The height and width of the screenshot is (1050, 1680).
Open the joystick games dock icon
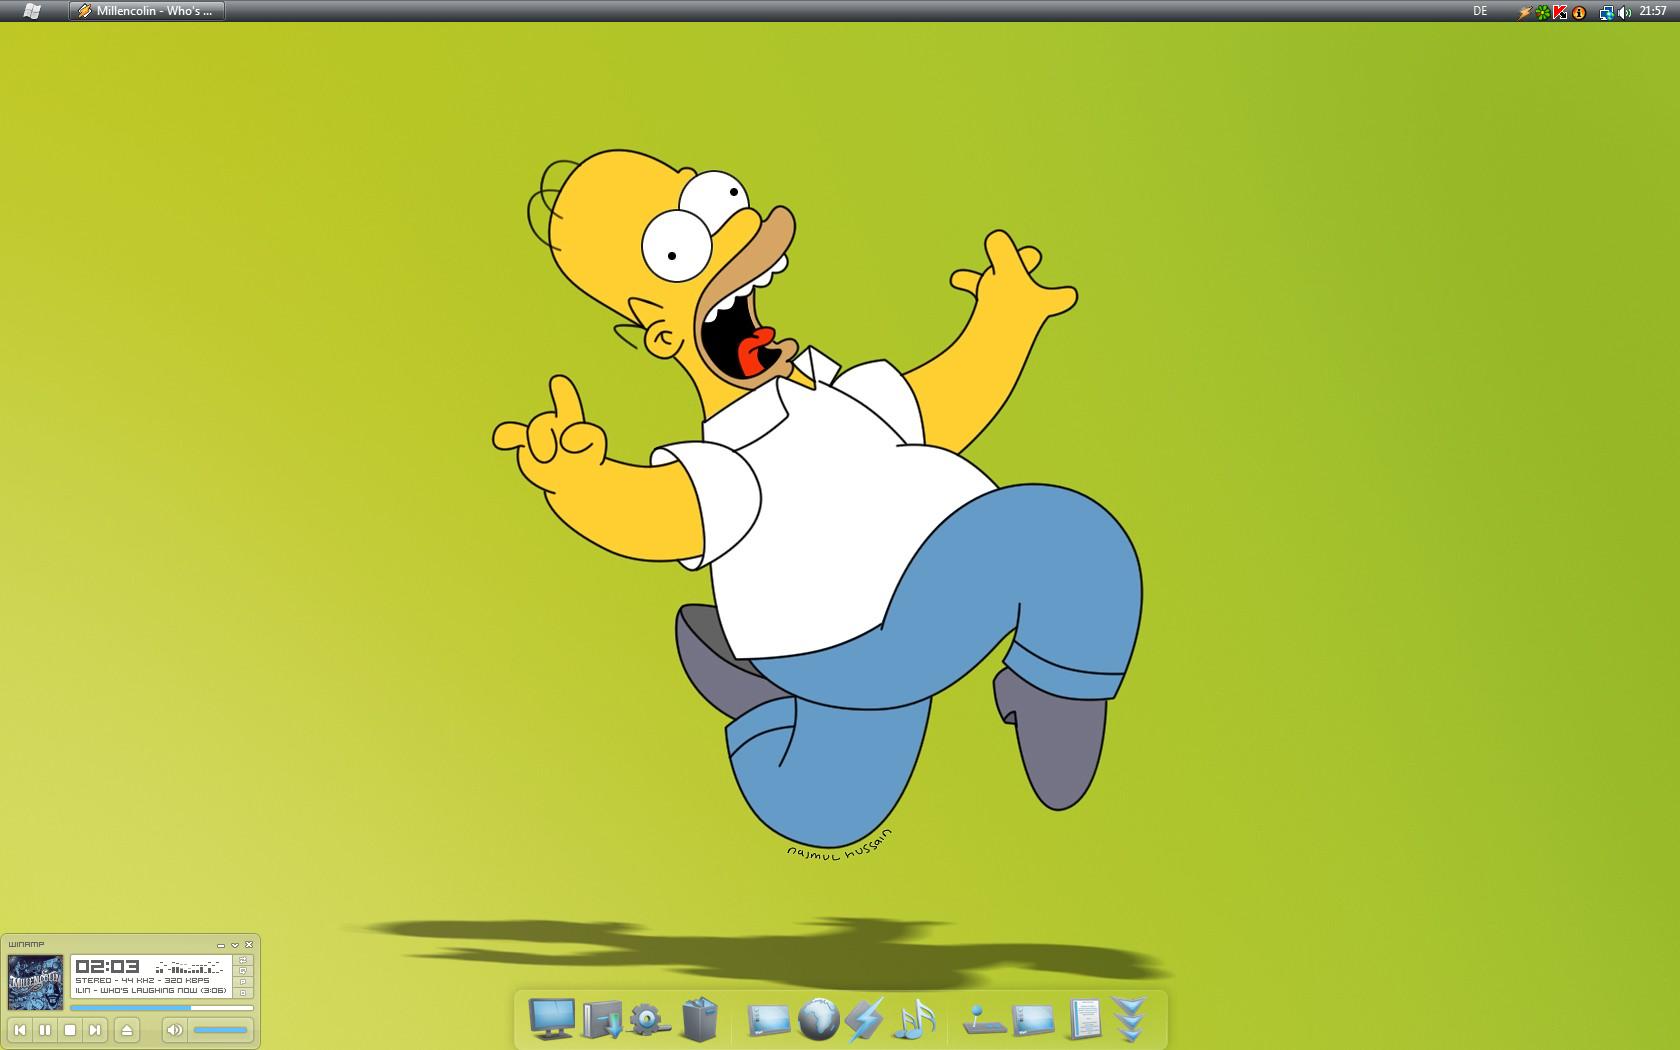point(983,1020)
